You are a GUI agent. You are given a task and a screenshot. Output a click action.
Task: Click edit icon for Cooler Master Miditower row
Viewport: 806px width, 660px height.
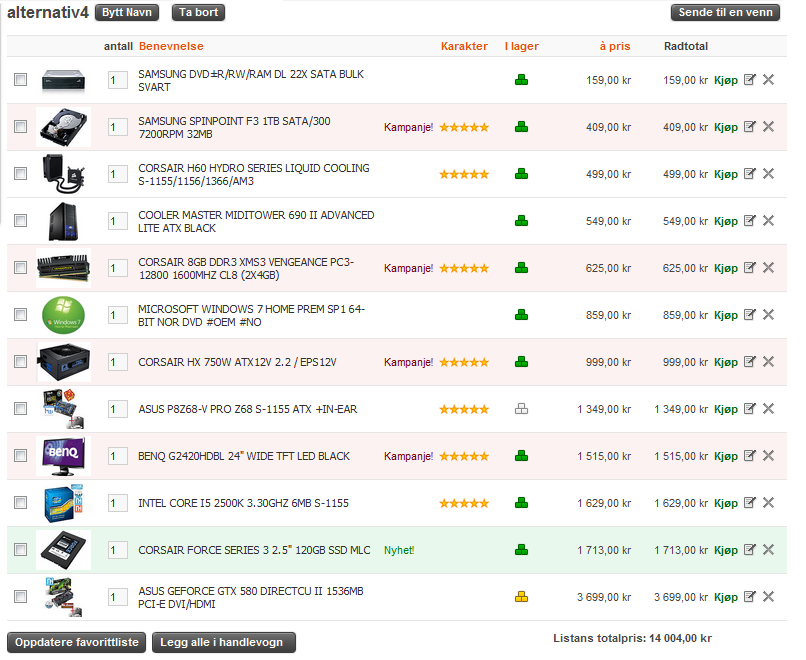click(x=749, y=221)
